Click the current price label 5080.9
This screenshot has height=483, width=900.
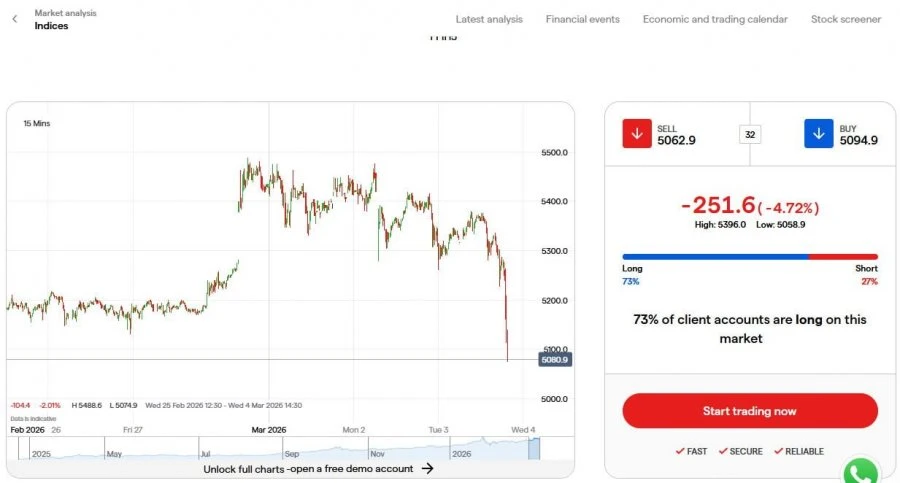554,360
